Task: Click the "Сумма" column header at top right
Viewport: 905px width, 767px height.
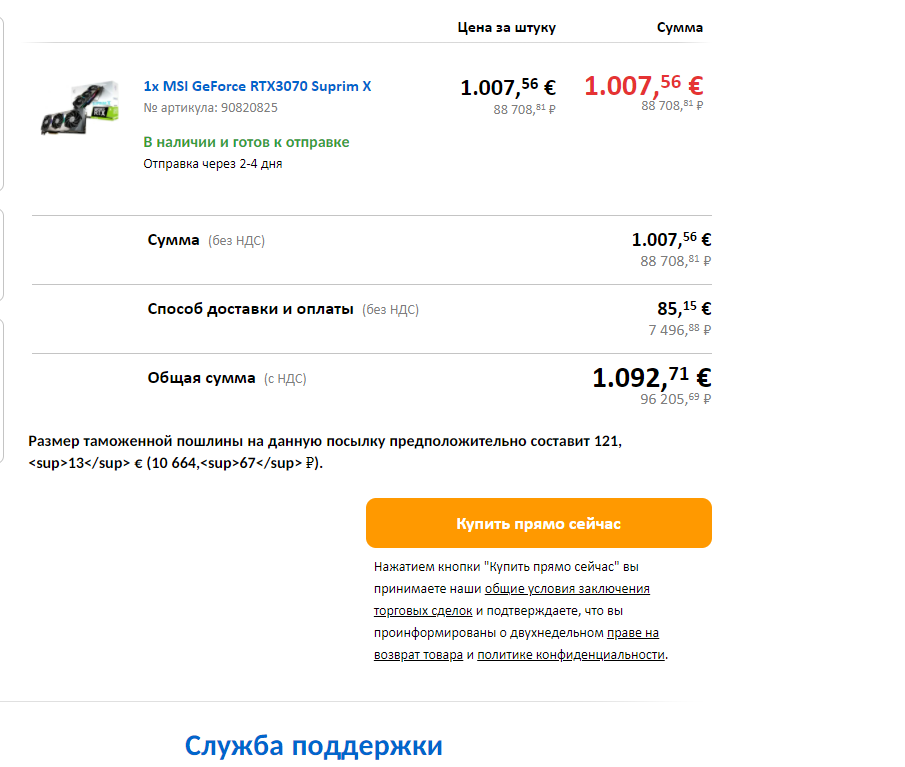Action: 679,28
